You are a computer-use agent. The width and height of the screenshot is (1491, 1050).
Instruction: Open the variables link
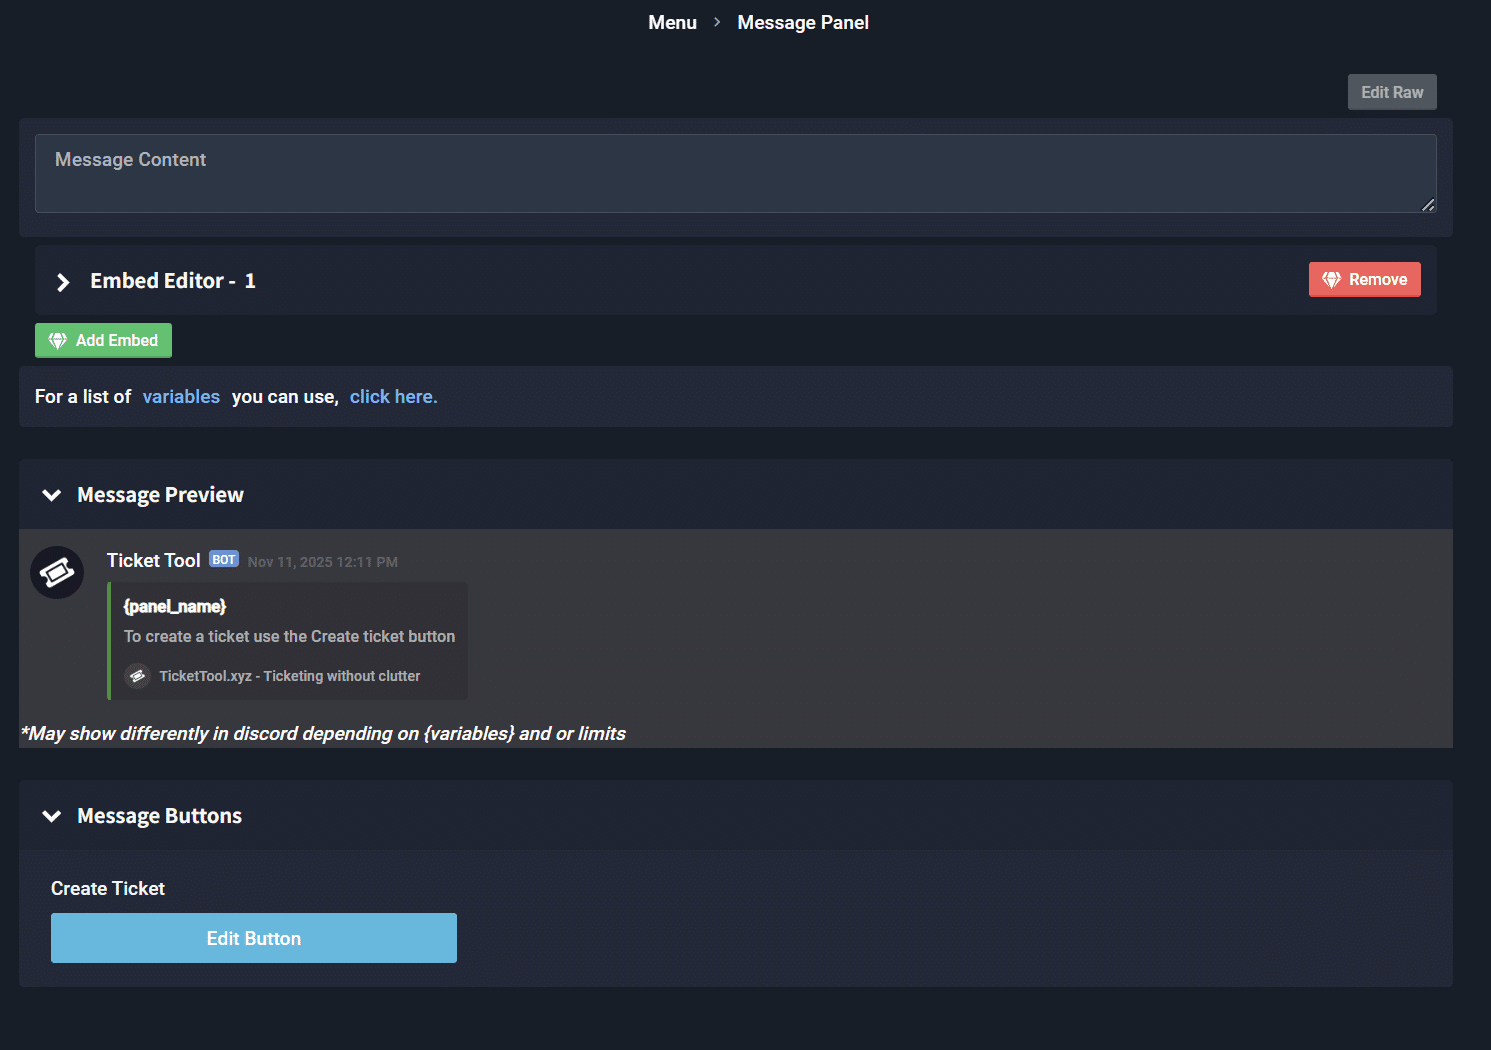click(181, 397)
